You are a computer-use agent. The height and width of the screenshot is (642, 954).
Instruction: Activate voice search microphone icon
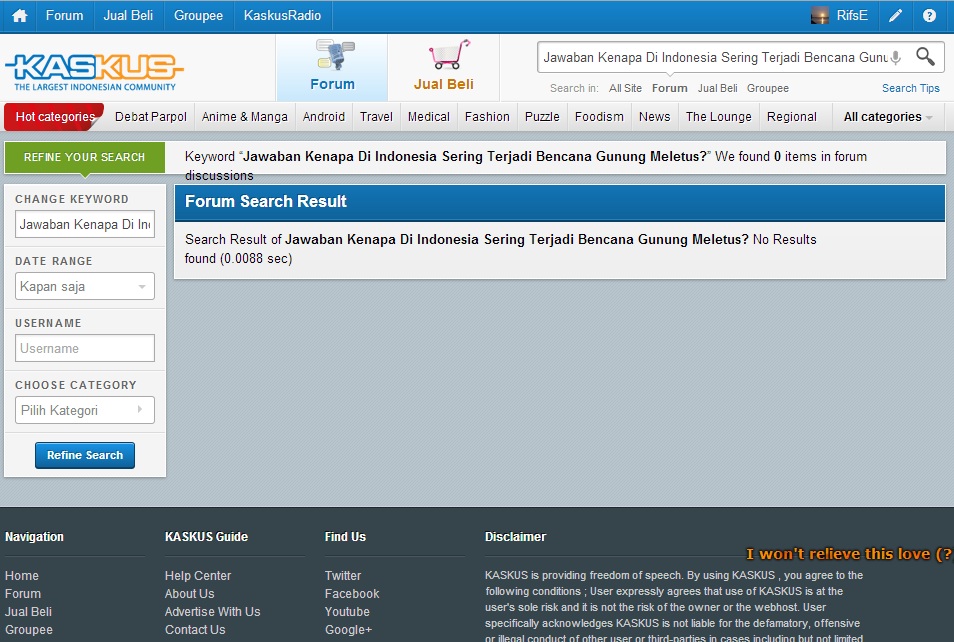(x=895, y=58)
